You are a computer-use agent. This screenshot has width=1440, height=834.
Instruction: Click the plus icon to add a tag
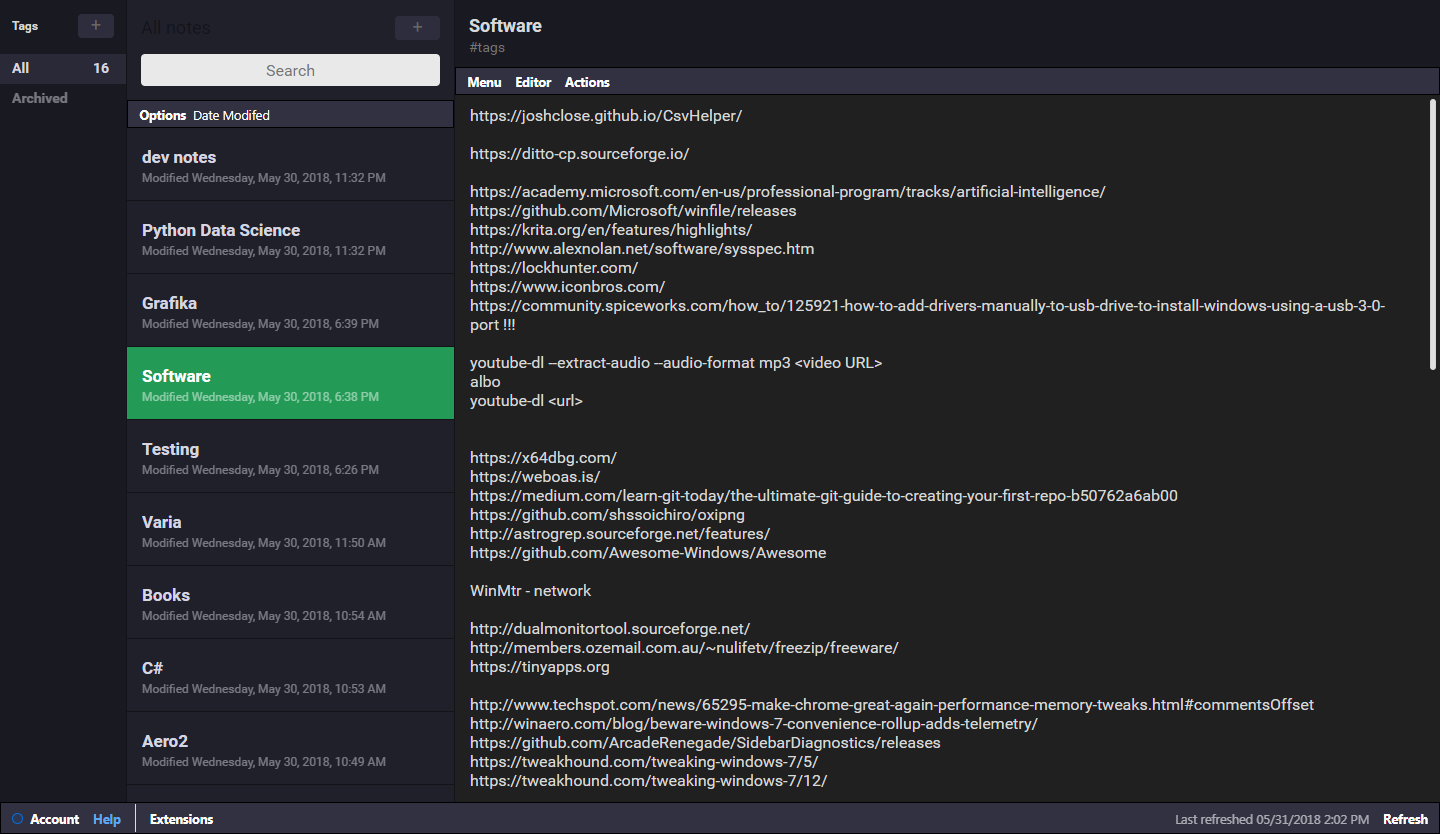click(96, 26)
